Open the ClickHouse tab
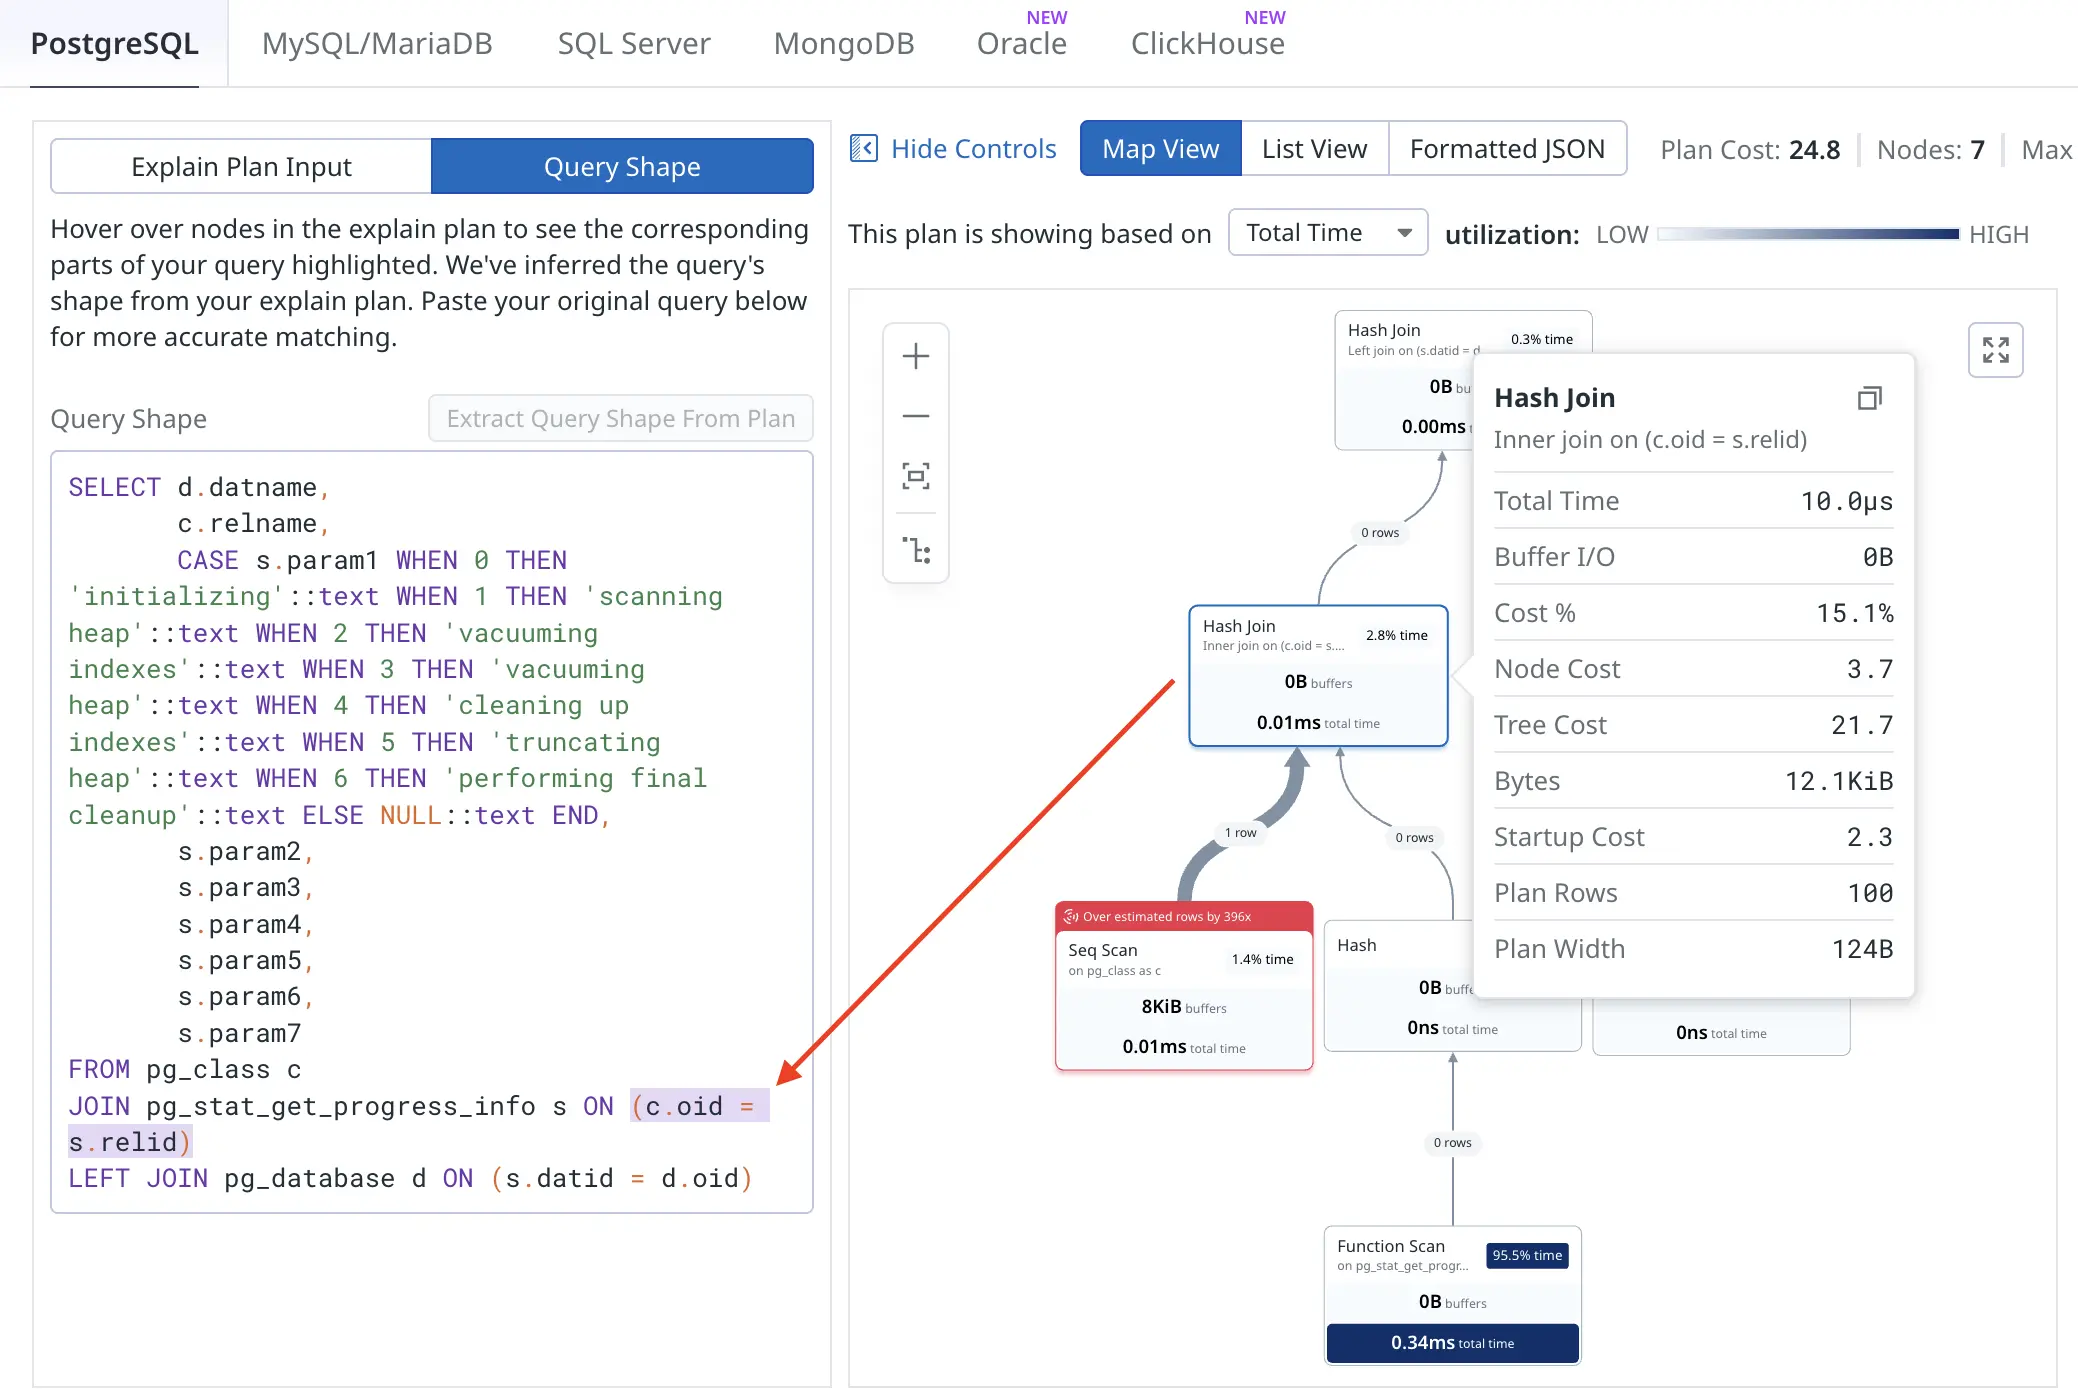The height and width of the screenshot is (1398, 2078). pyautogui.click(x=1207, y=43)
